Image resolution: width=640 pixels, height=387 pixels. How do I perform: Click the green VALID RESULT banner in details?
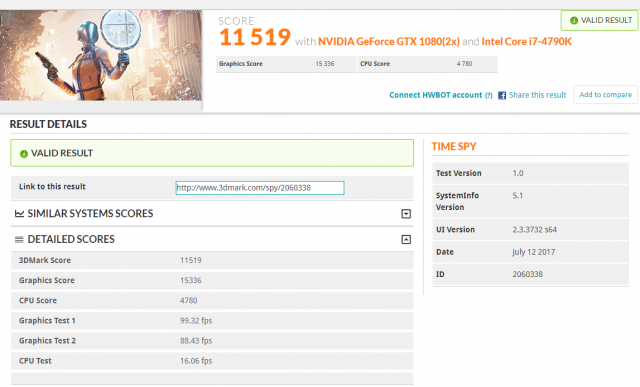coord(212,153)
